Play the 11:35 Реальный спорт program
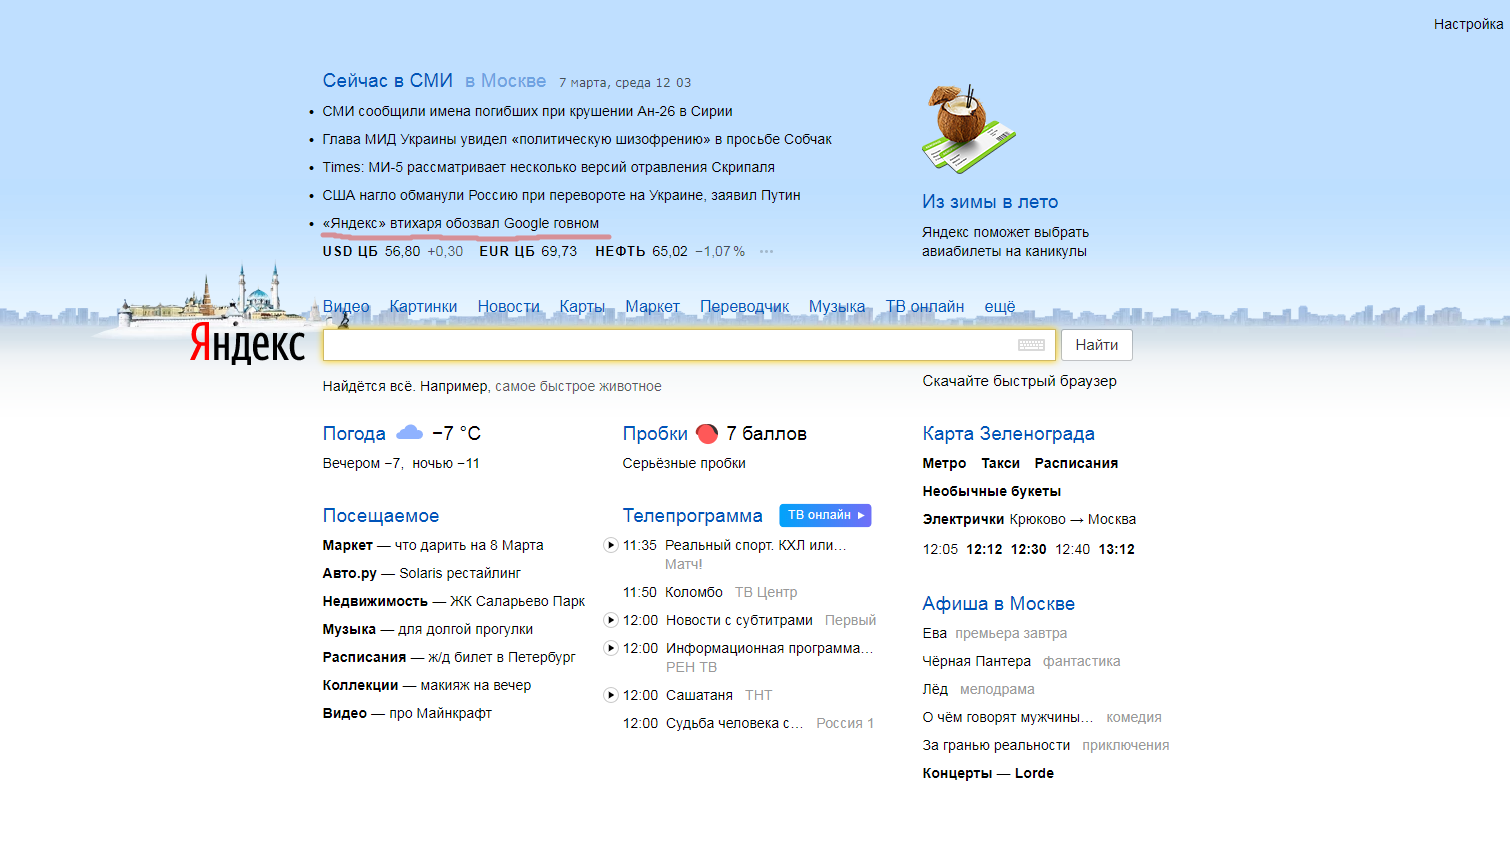Viewport: 1510px width, 843px height. coord(611,545)
